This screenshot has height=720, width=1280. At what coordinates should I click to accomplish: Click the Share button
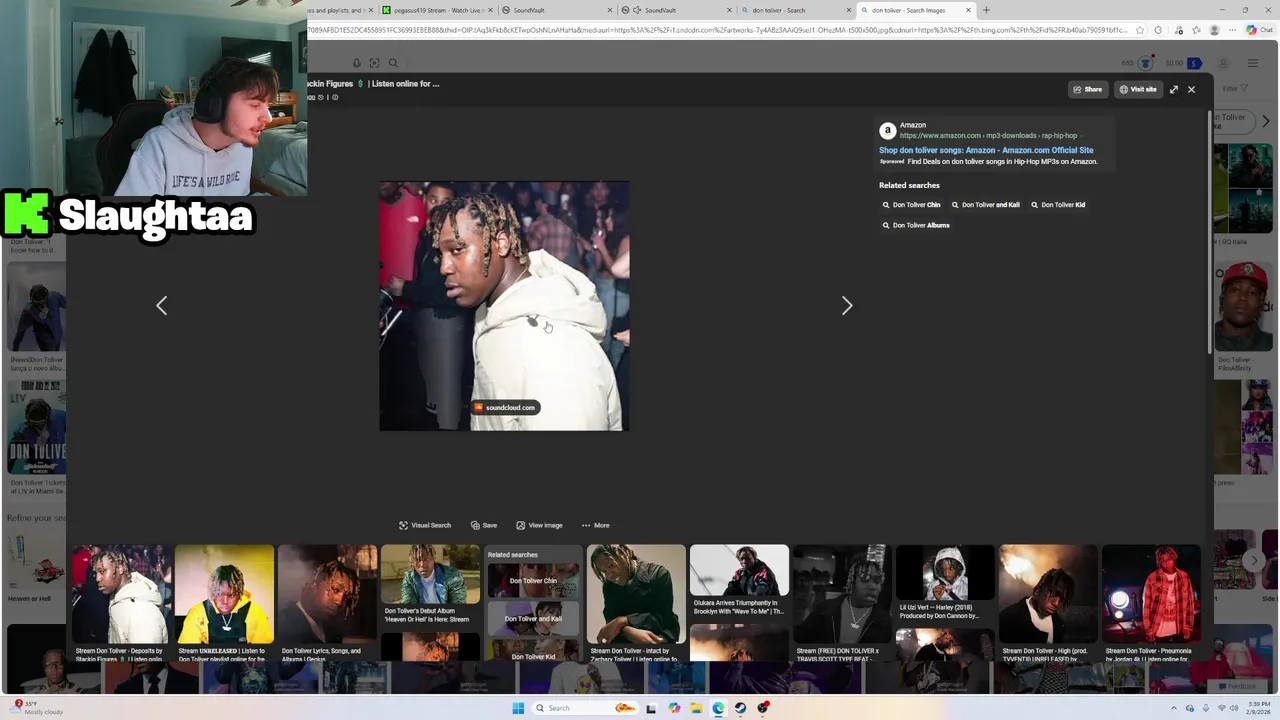(x=1087, y=90)
